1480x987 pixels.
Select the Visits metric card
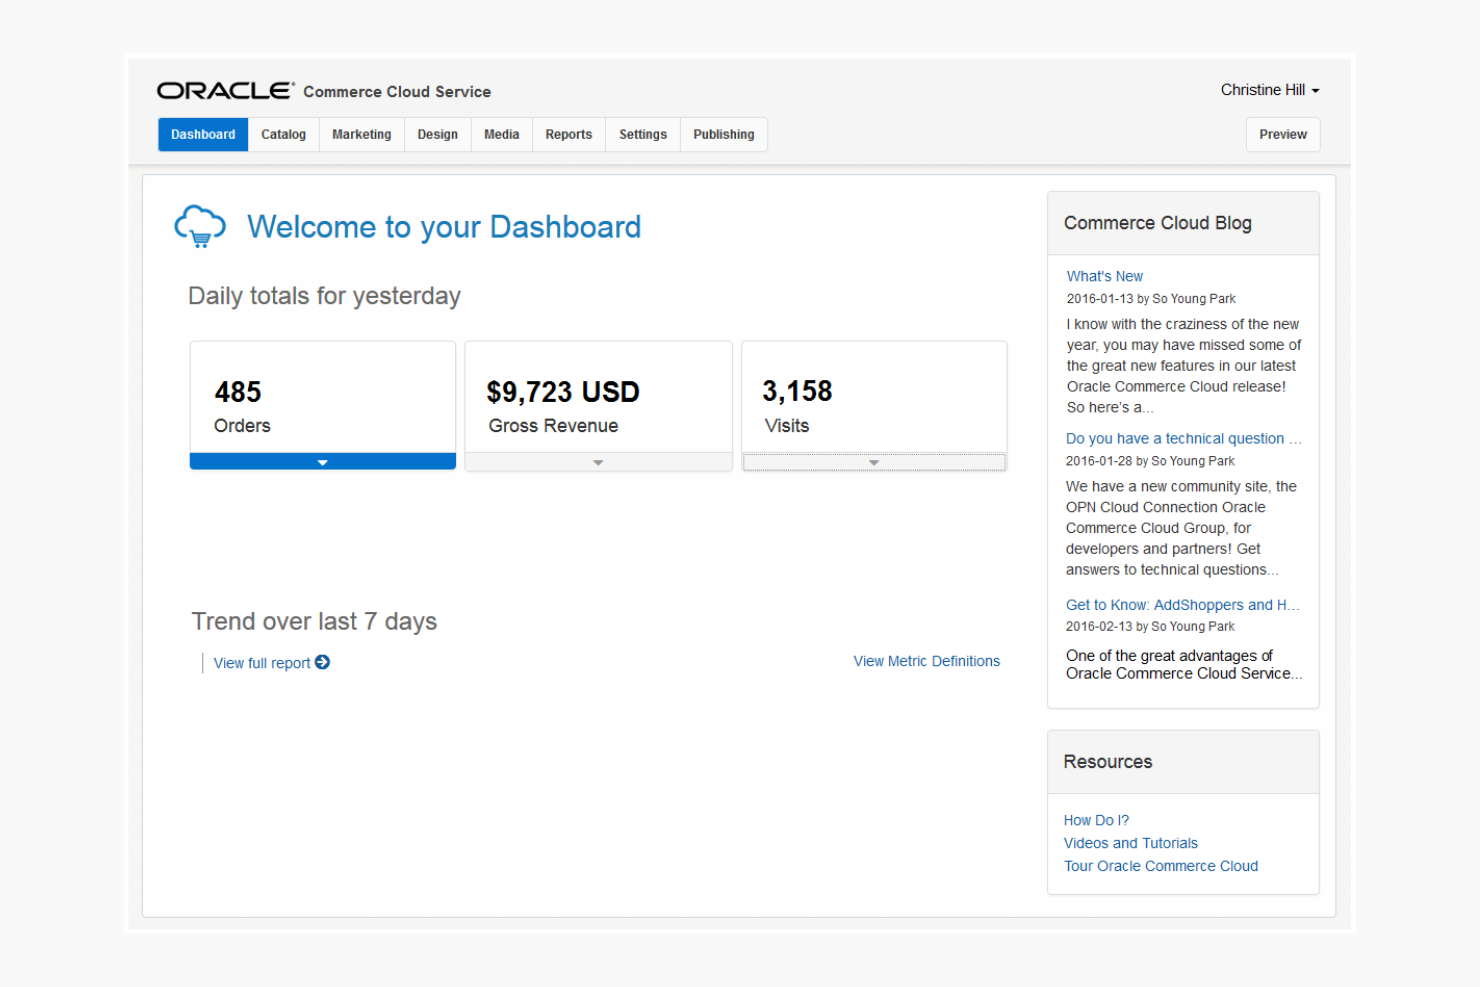point(873,400)
